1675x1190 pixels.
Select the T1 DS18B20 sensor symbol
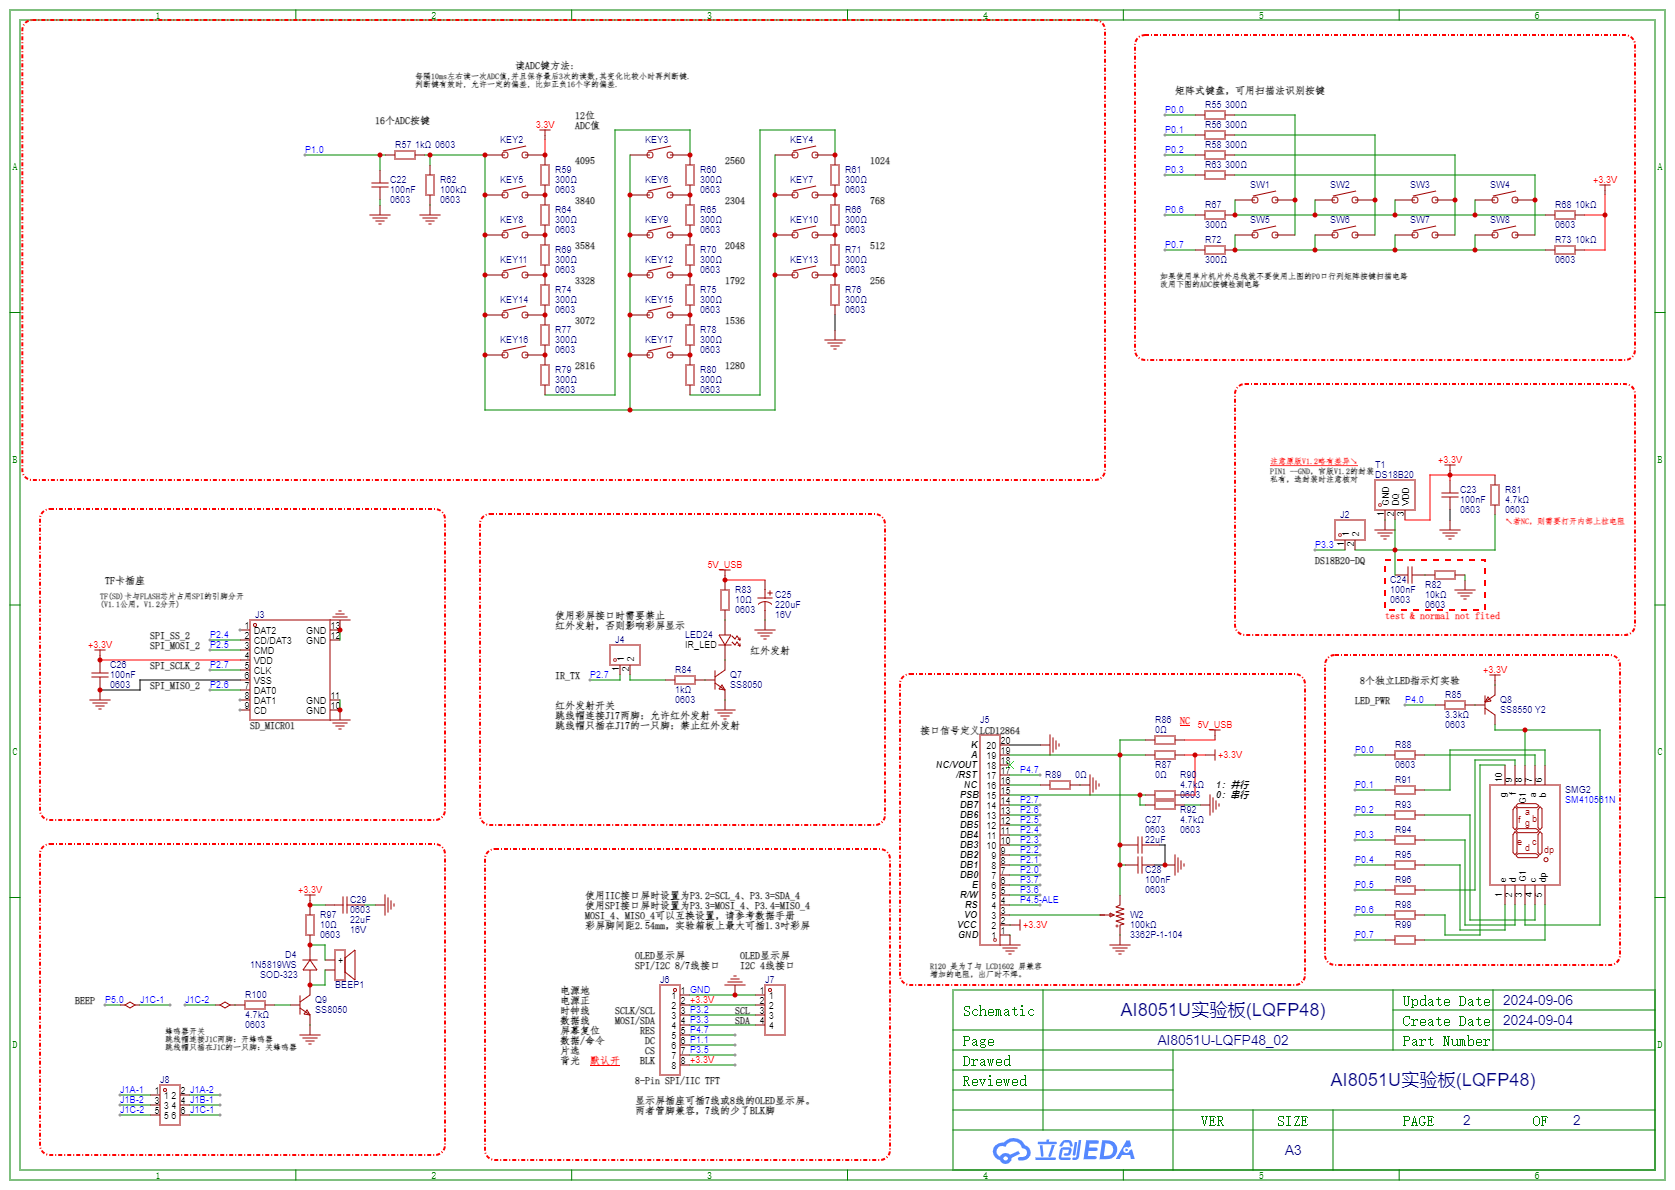pyautogui.click(x=1394, y=497)
